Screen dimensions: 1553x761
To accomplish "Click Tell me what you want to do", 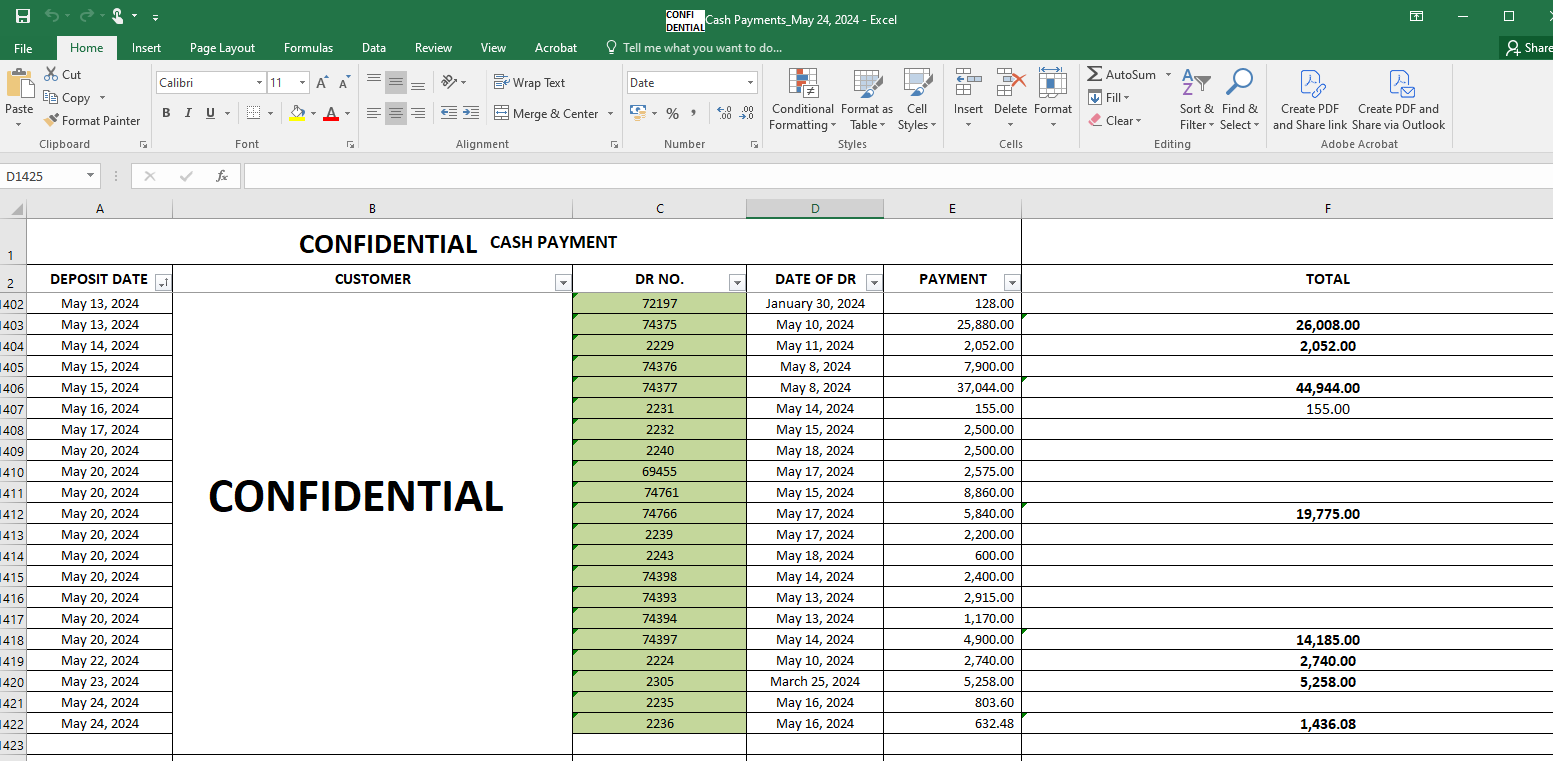I will pyautogui.click(x=694, y=48).
